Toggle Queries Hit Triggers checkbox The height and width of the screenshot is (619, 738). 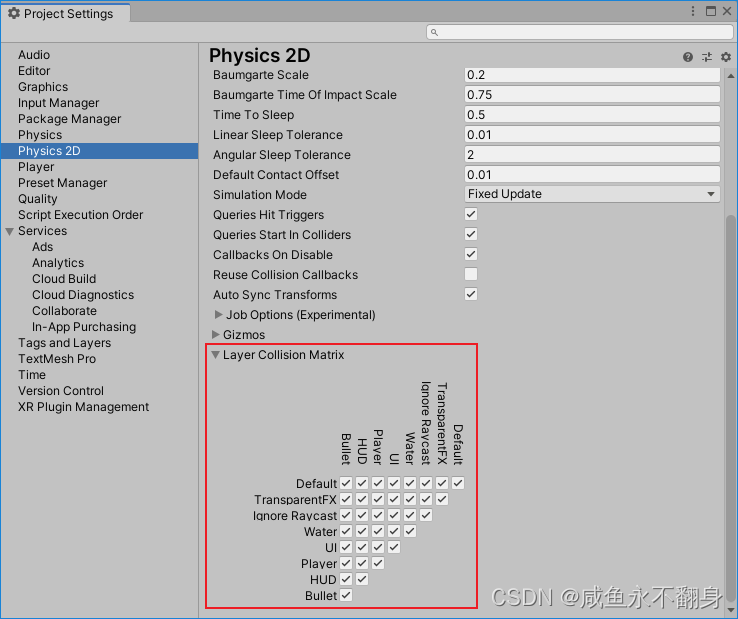(471, 214)
